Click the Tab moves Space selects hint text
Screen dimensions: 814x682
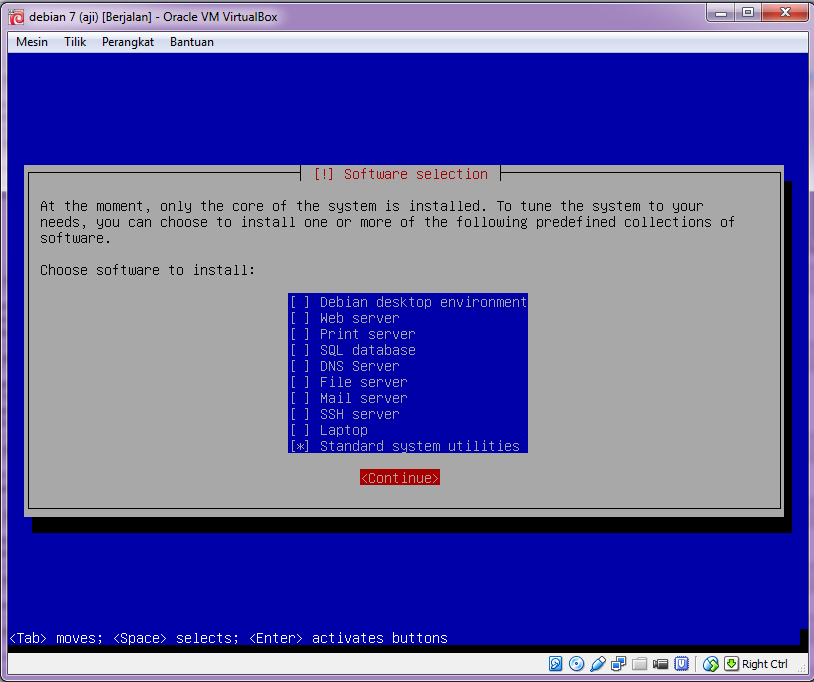pos(228,638)
